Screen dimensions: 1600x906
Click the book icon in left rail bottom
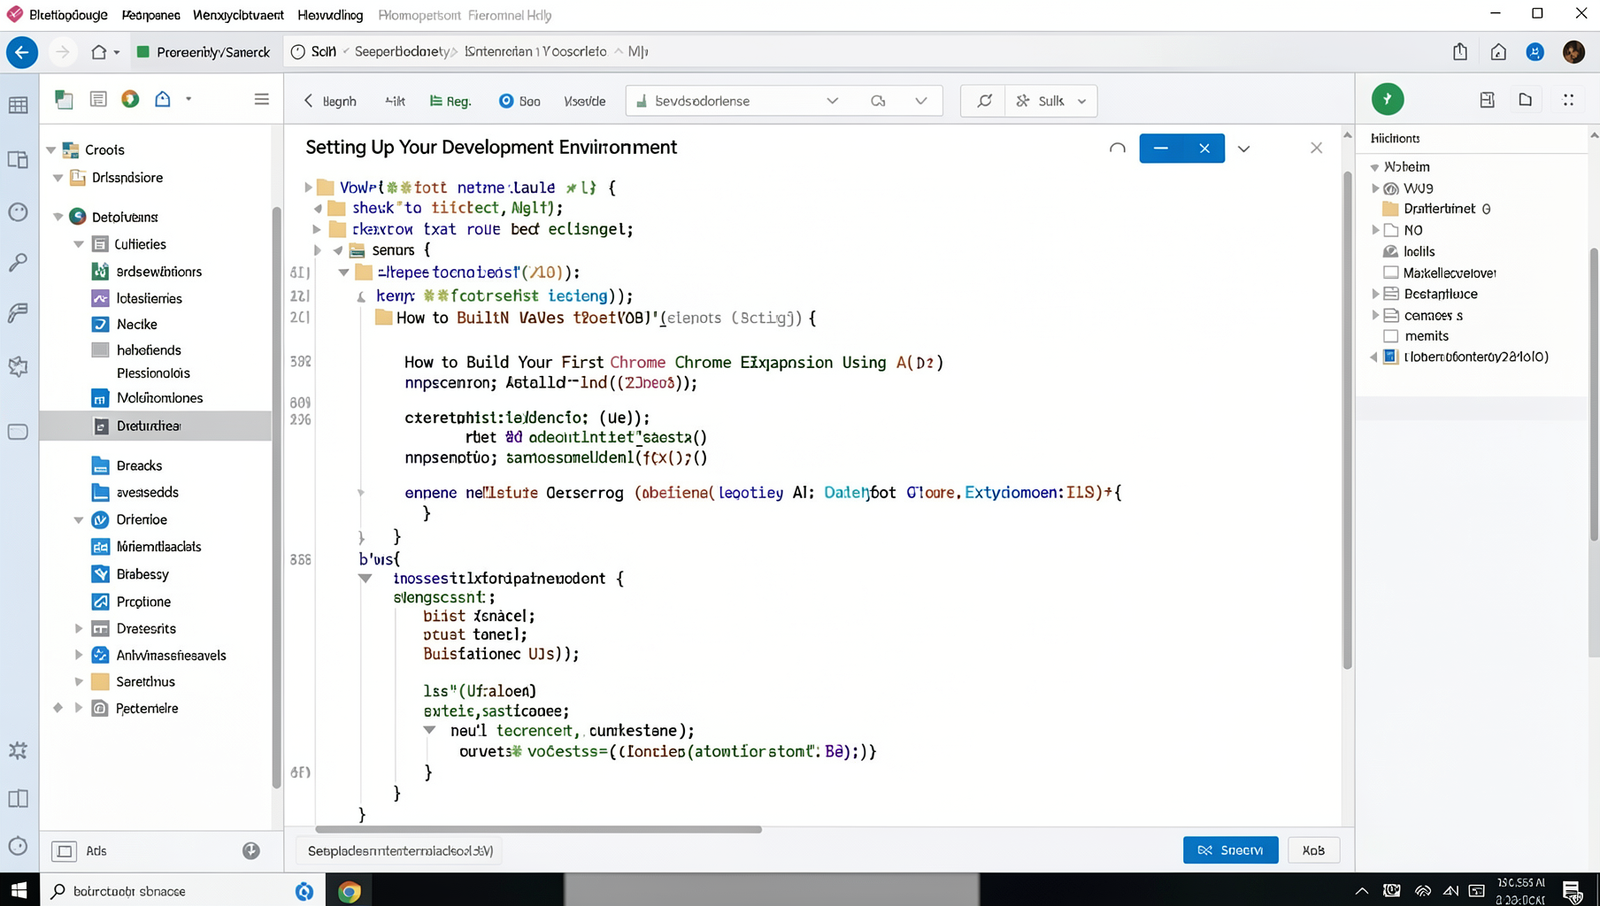coord(18,799)
